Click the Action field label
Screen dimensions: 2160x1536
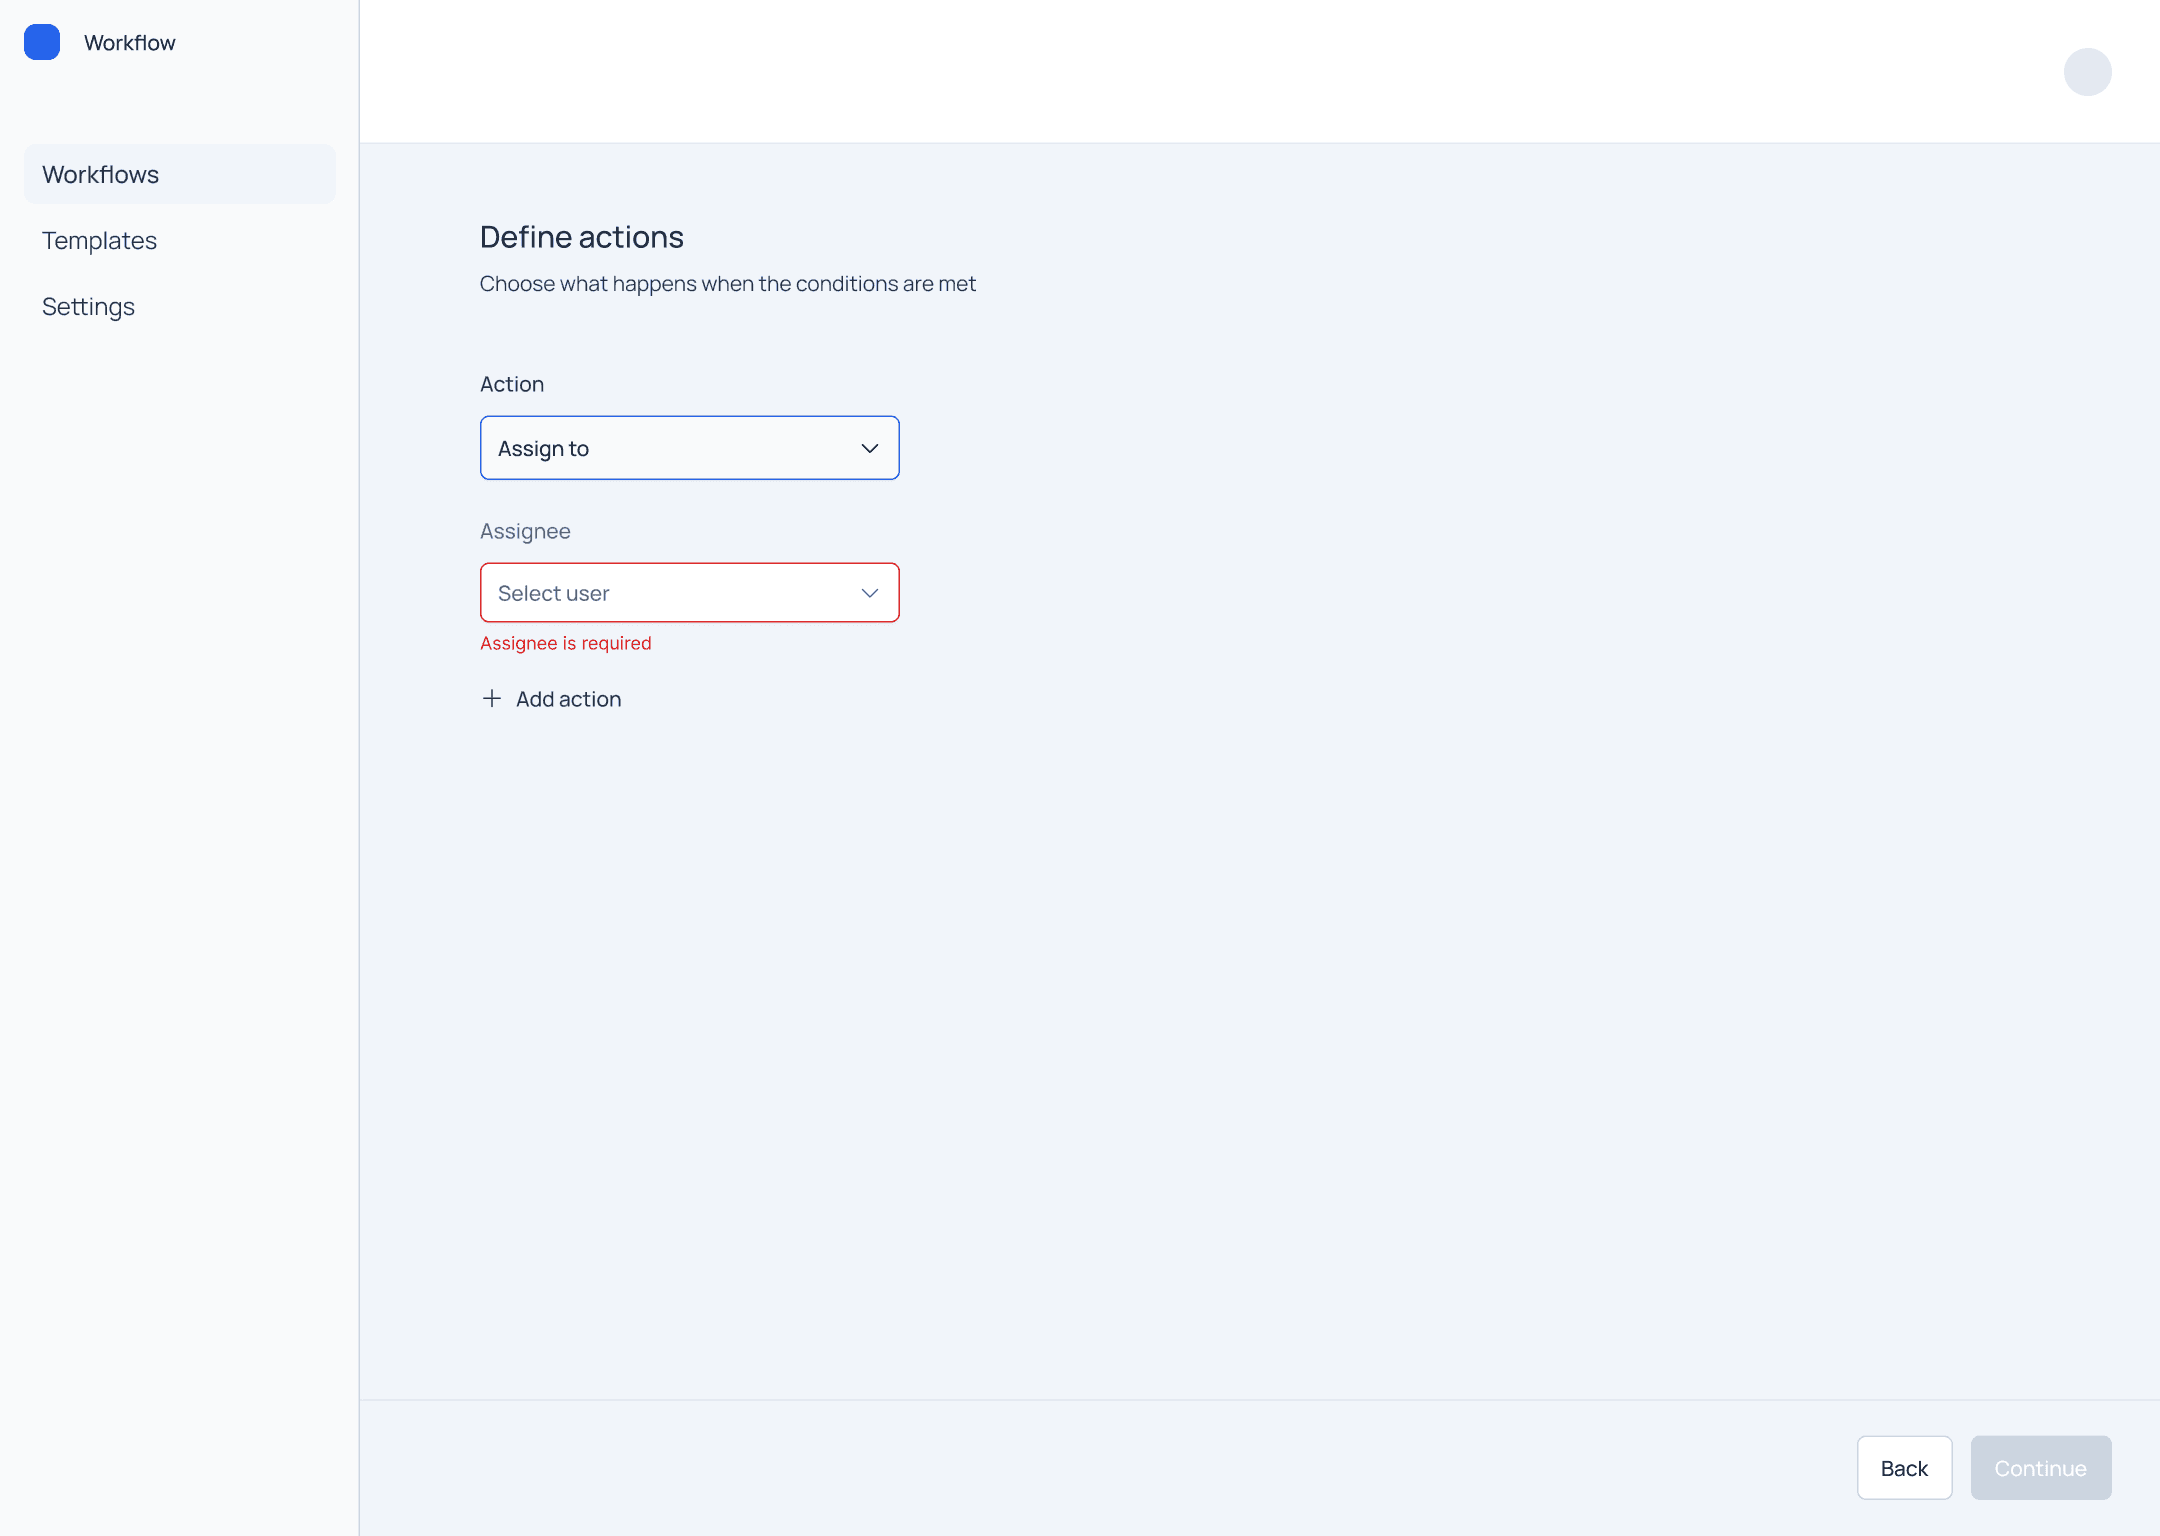[x=511, y=384]
